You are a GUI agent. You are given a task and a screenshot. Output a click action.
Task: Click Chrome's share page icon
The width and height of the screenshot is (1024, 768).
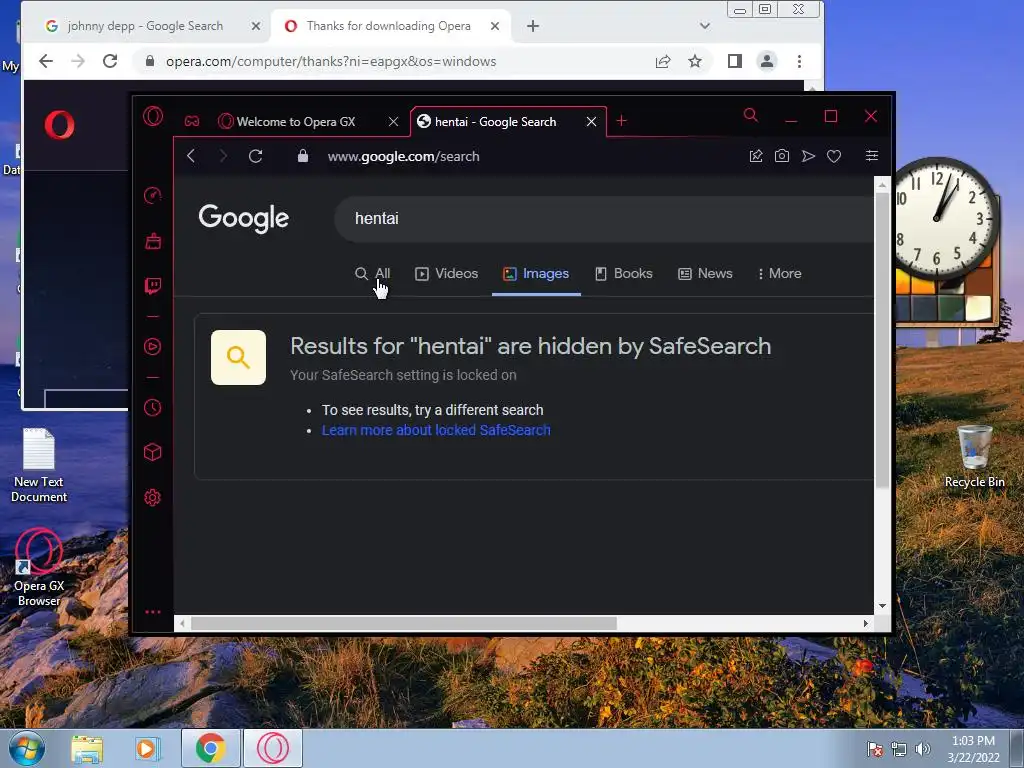pos(663,61)
